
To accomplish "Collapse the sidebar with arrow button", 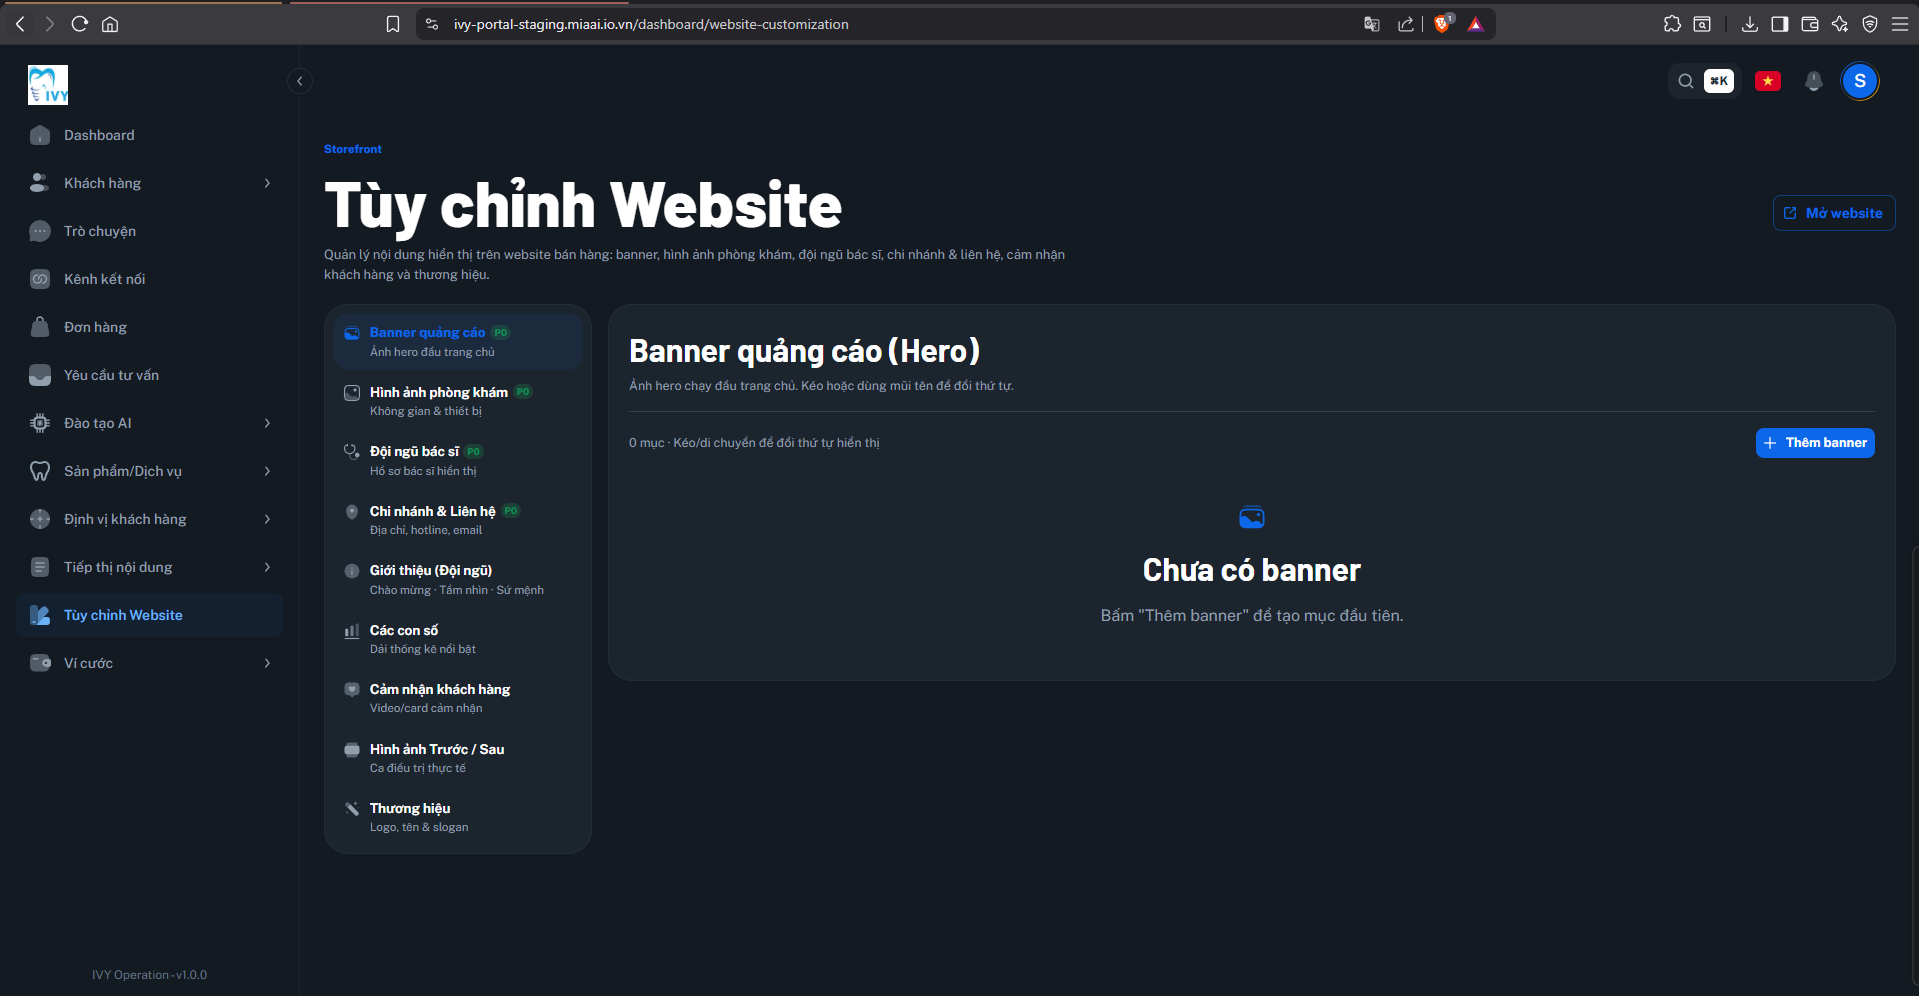I will point(300,81).
